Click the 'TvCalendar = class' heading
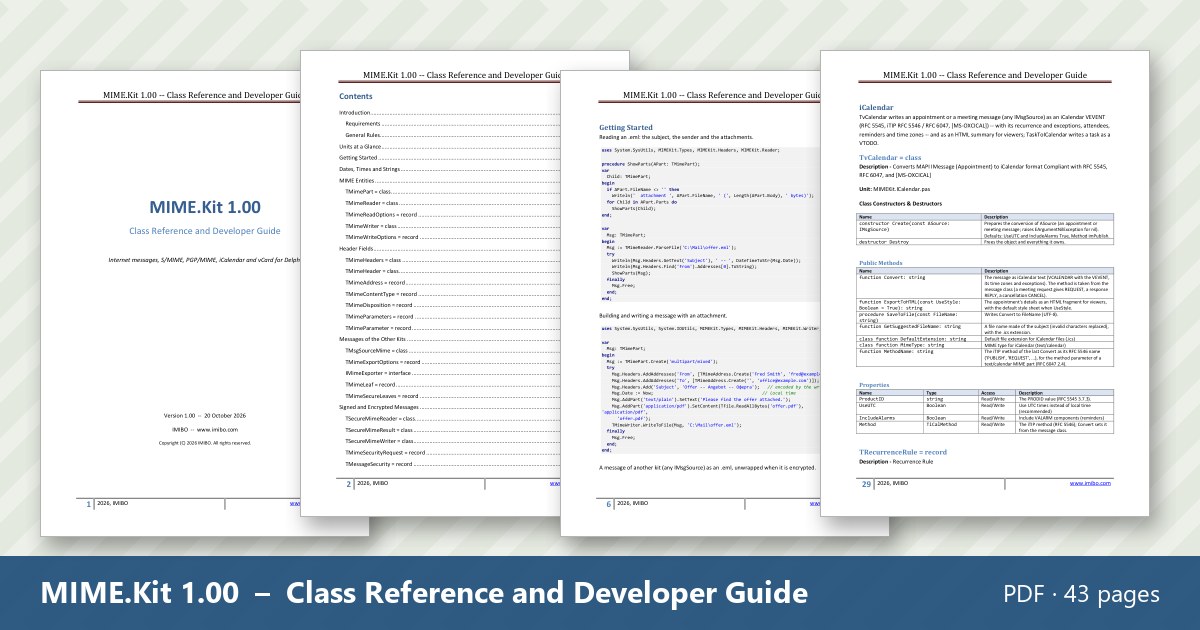Image resolution: width=1200 pixels, height=630 pixels. click(890, 157)
